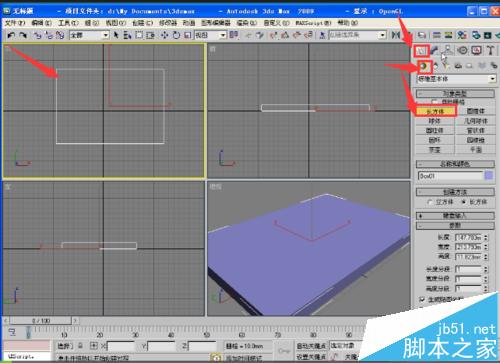Click the 球体 Sphere button
Image resolution: width=500 pixels, height=363 pixels.
point(435,121)
